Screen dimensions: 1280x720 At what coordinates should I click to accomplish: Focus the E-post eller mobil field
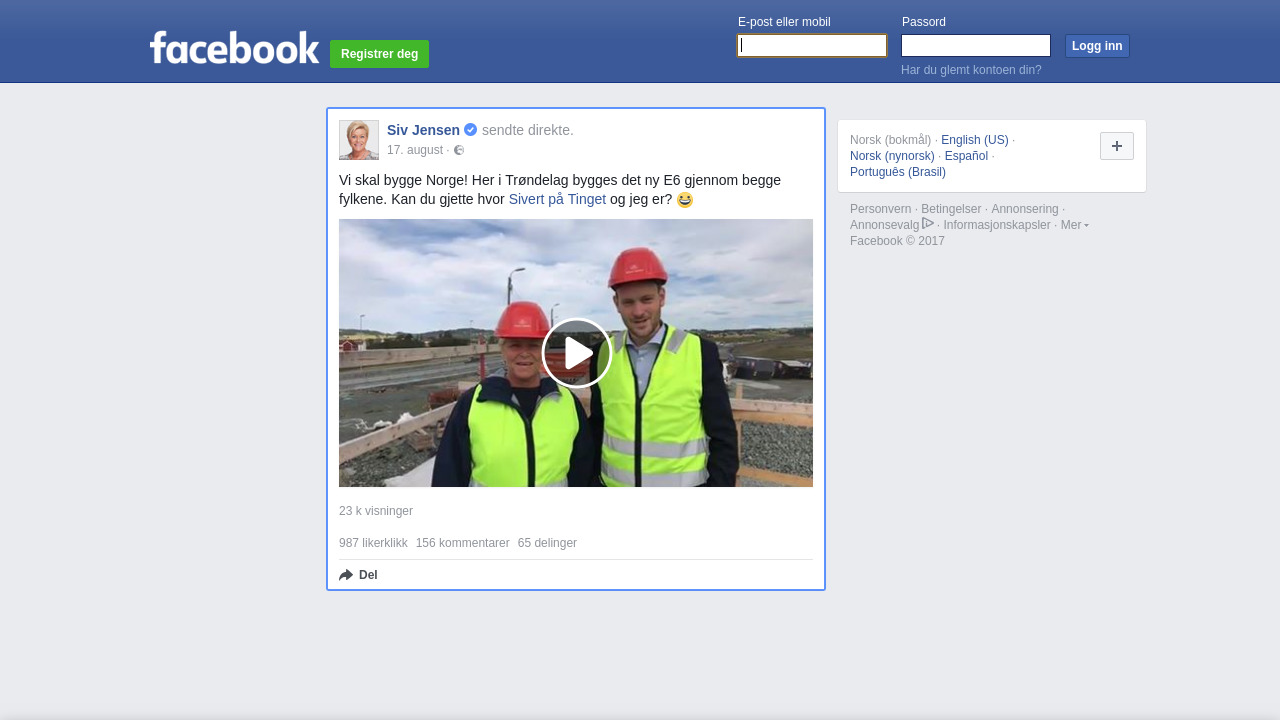pyautogui.click(x=811, y=46)
